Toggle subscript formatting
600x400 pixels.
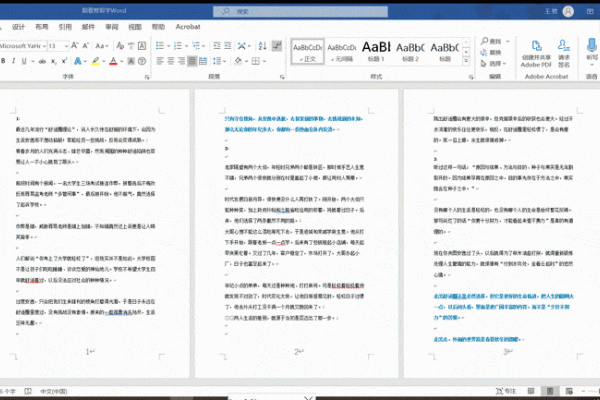click(x=54, y=61)
